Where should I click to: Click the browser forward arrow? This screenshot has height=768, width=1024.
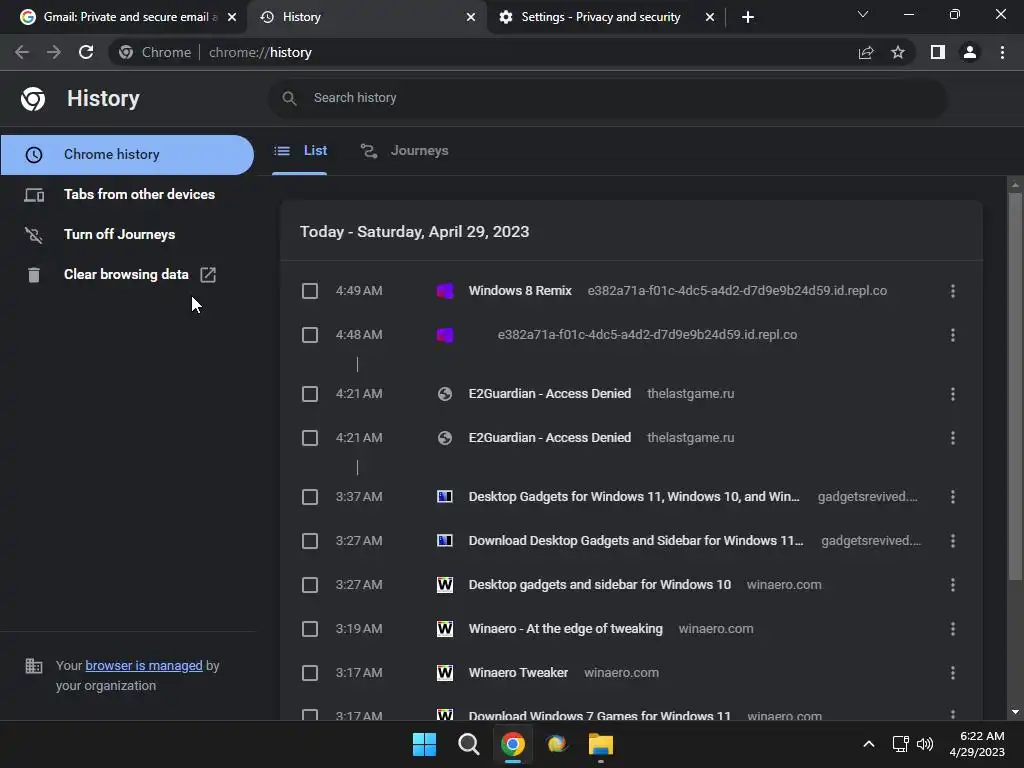[54, 52]
